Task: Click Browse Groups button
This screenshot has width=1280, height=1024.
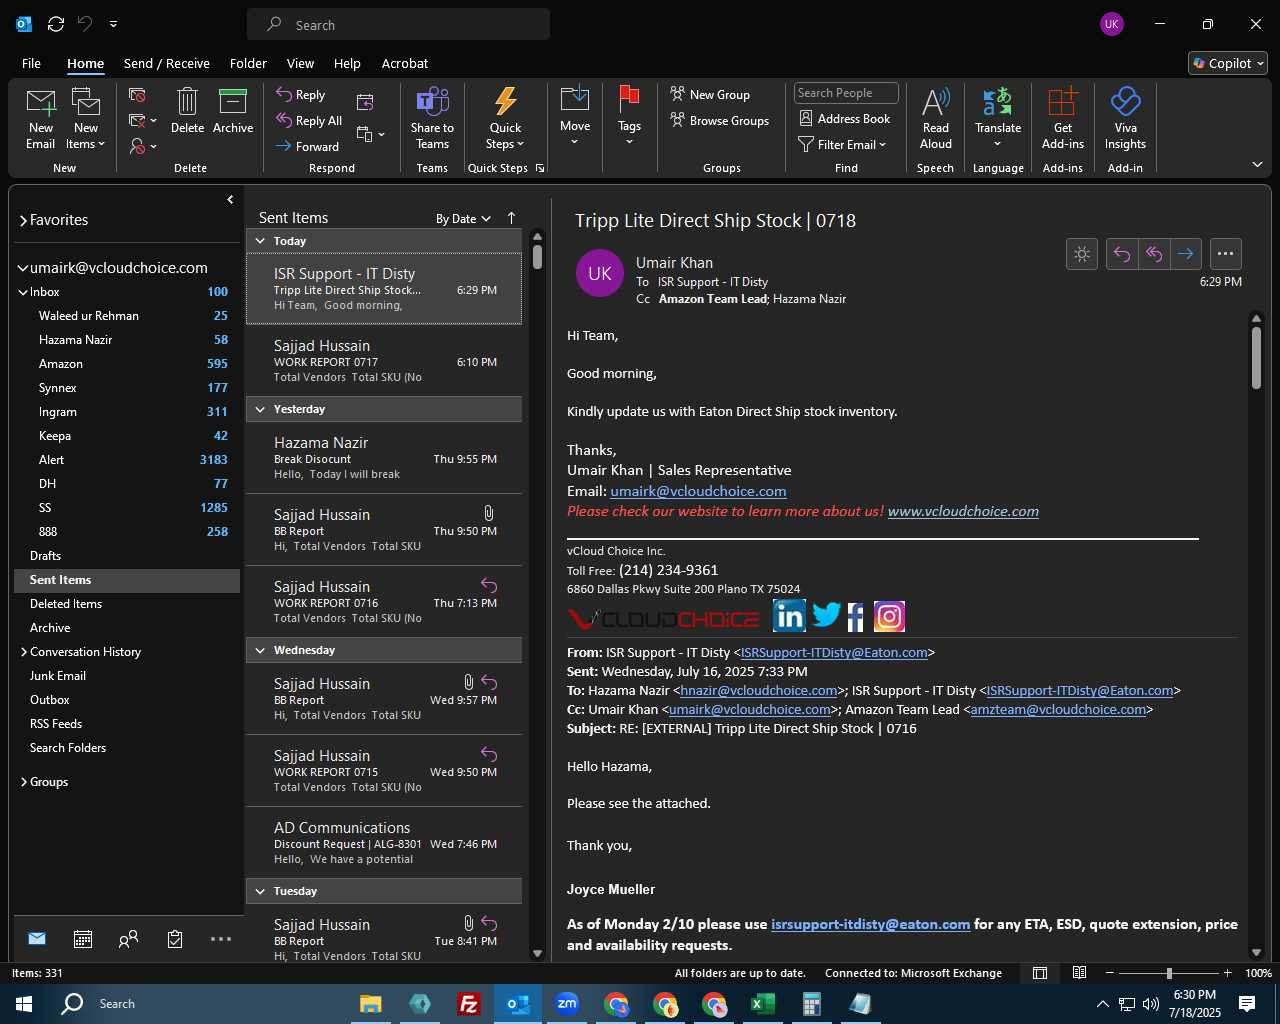Action: (720, 120)
